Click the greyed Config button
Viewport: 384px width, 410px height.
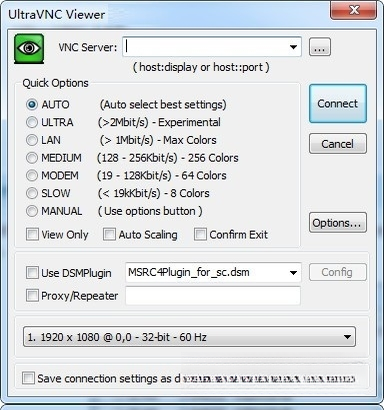pyautogui.click(x=338, y=272)
